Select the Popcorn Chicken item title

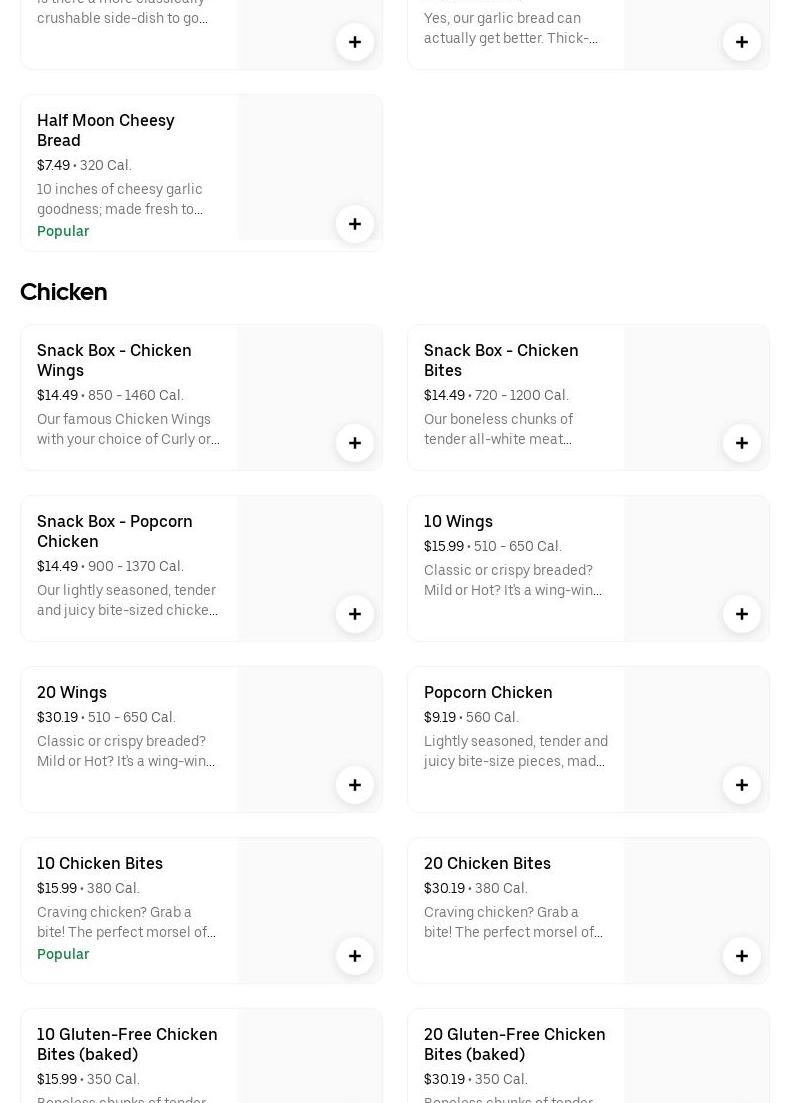(488, 692)
